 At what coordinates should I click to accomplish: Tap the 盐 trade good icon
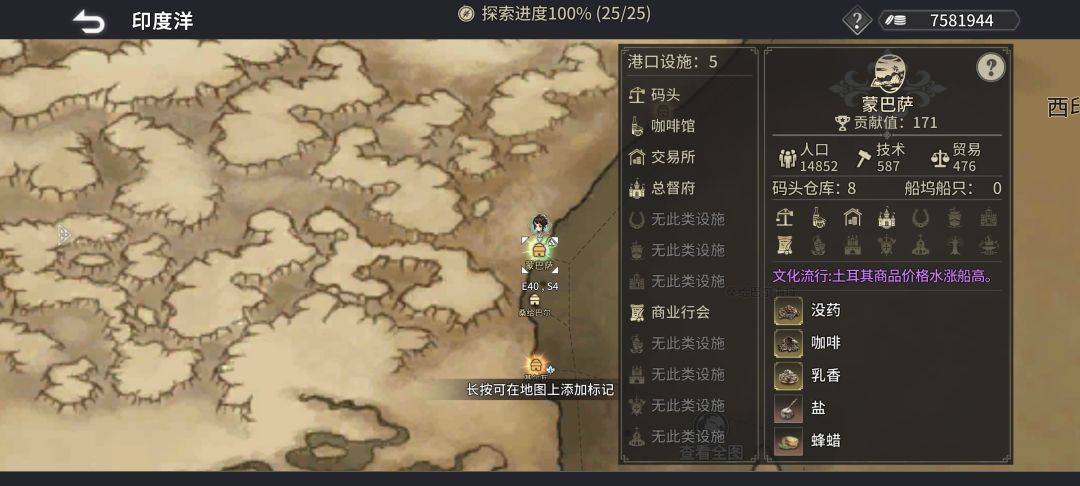point(788,408)
